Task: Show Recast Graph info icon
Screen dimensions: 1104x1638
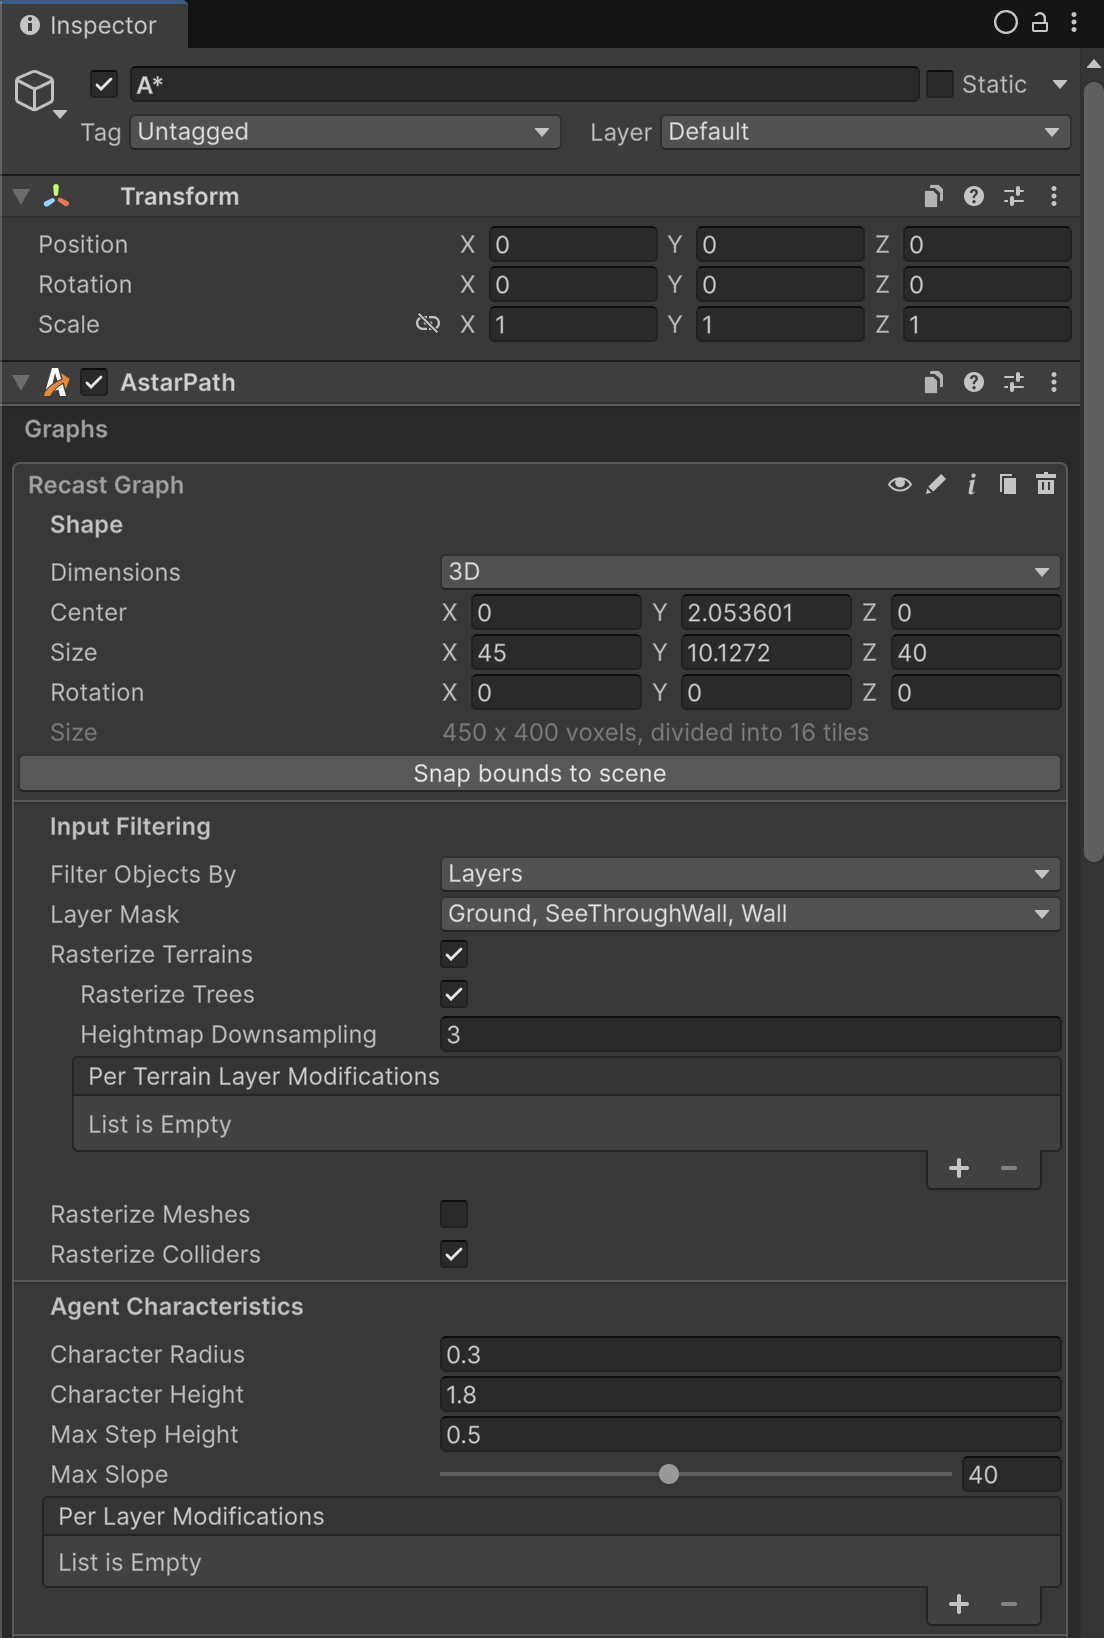Action: click(971, 485)
